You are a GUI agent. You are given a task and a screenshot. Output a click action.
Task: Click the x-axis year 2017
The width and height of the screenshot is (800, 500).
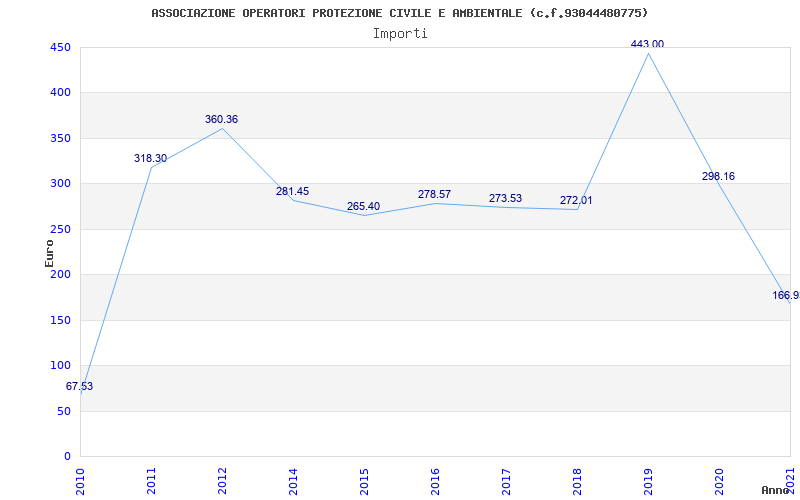point(506,481)
